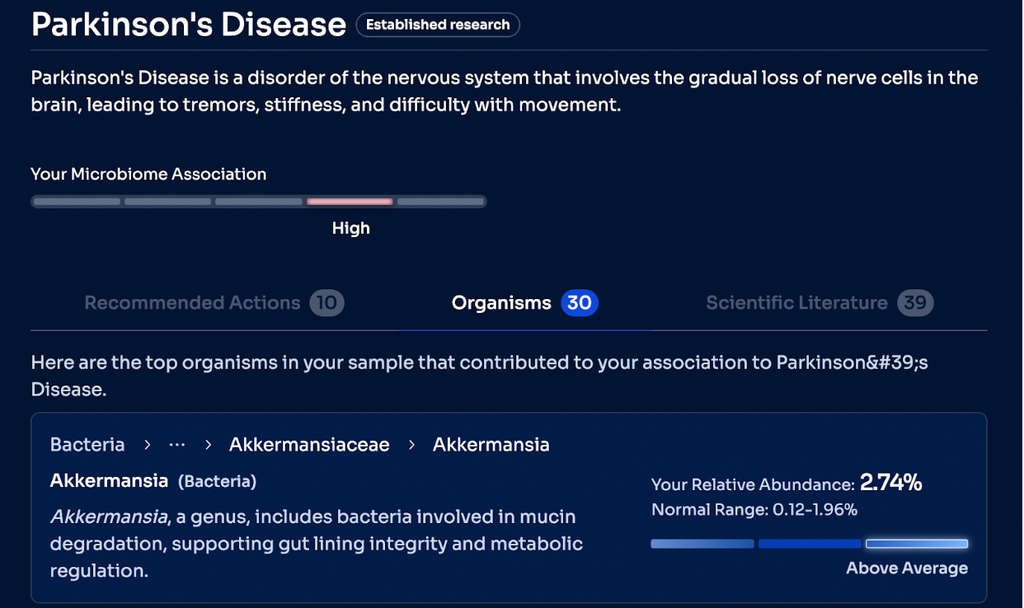The width and height of the screenshot is (1024, 608).
Task: Click the 10 count badge beside Recommended Actions
Action: (x=326, y=303)
